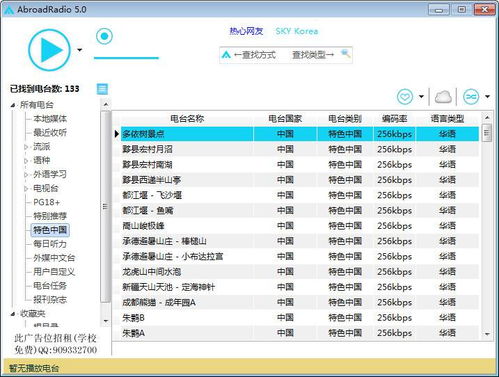Select 特色中国 in the tree

pyautogui.click(x=50, y=230)
